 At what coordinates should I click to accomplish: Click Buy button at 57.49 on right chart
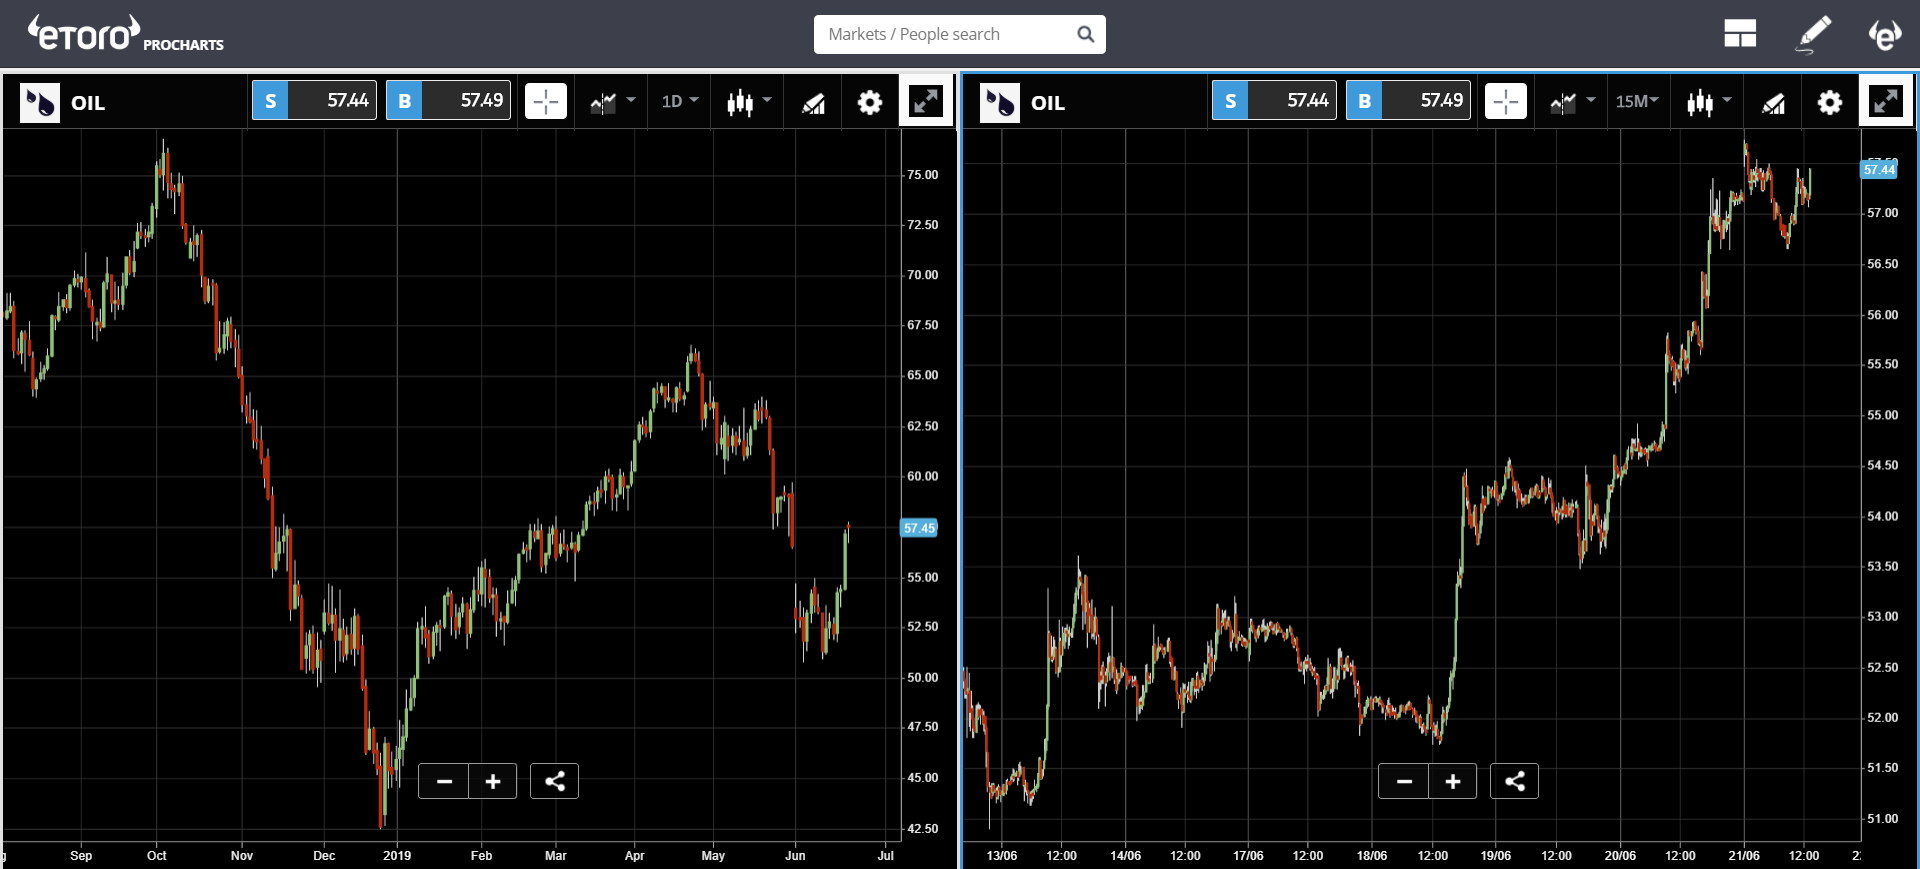(1408, 101)
